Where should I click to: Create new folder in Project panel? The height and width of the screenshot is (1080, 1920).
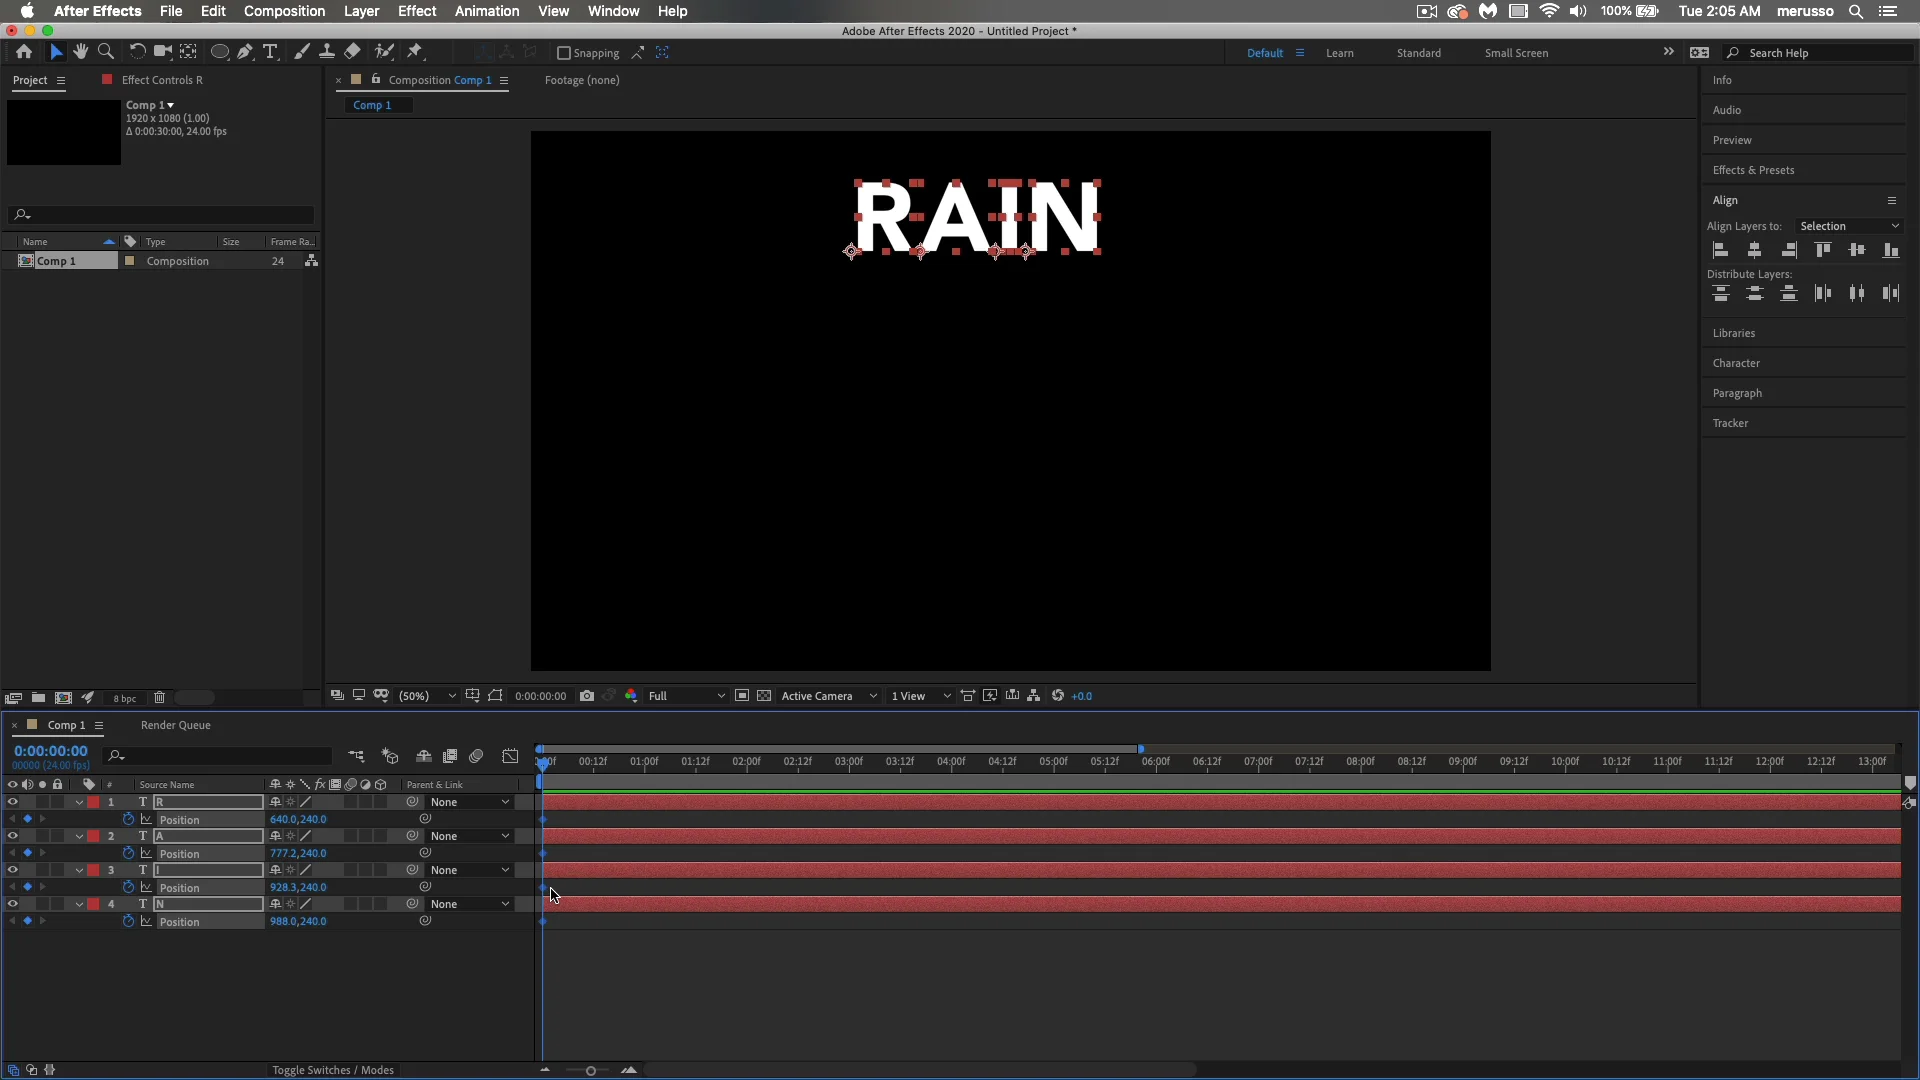point(38,698)
